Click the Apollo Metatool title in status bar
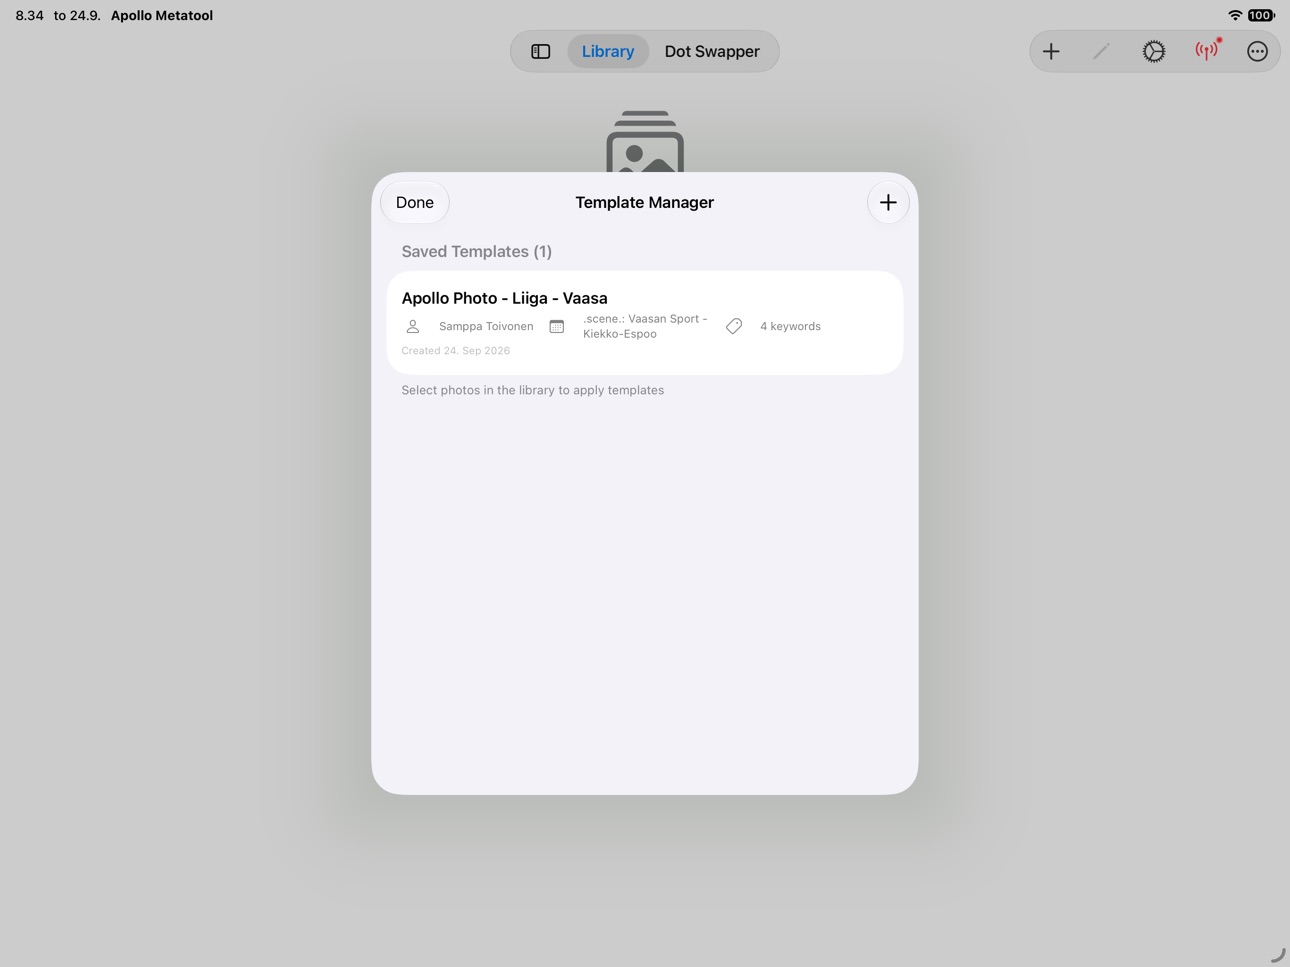1290x967 pixels. coord(162,15)
